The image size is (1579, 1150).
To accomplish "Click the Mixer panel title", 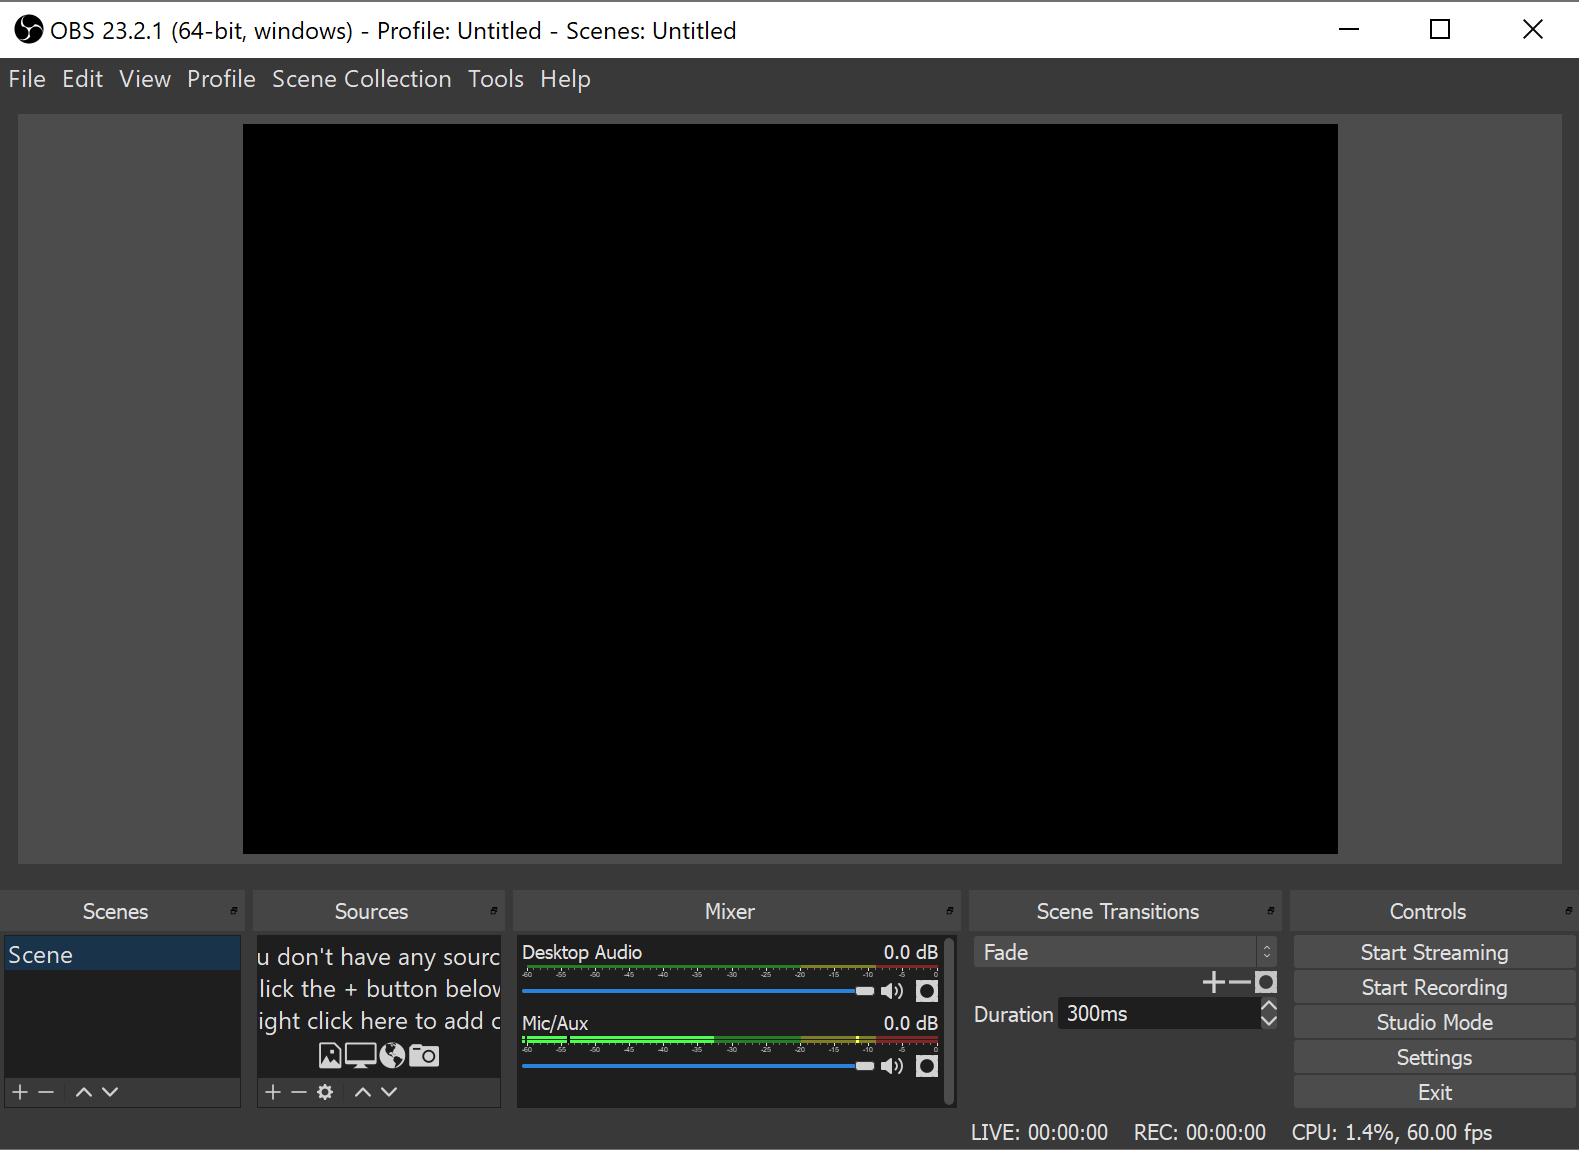I will click(730, 911).
